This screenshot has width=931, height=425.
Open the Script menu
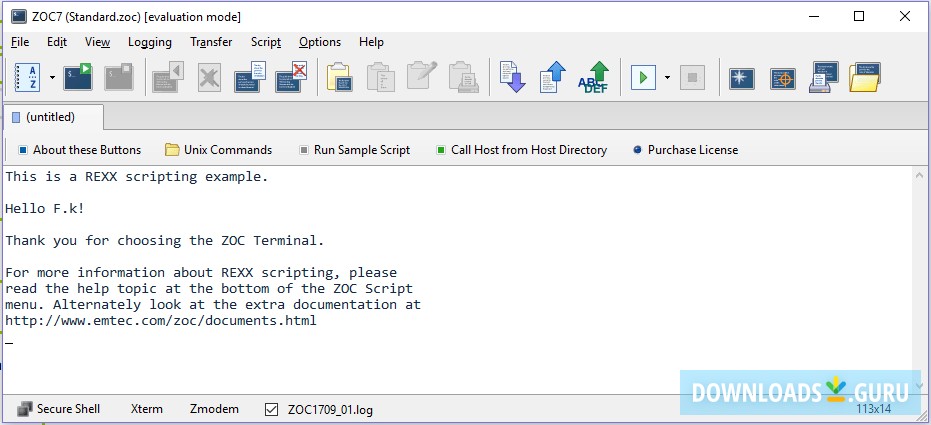(266, 42)
